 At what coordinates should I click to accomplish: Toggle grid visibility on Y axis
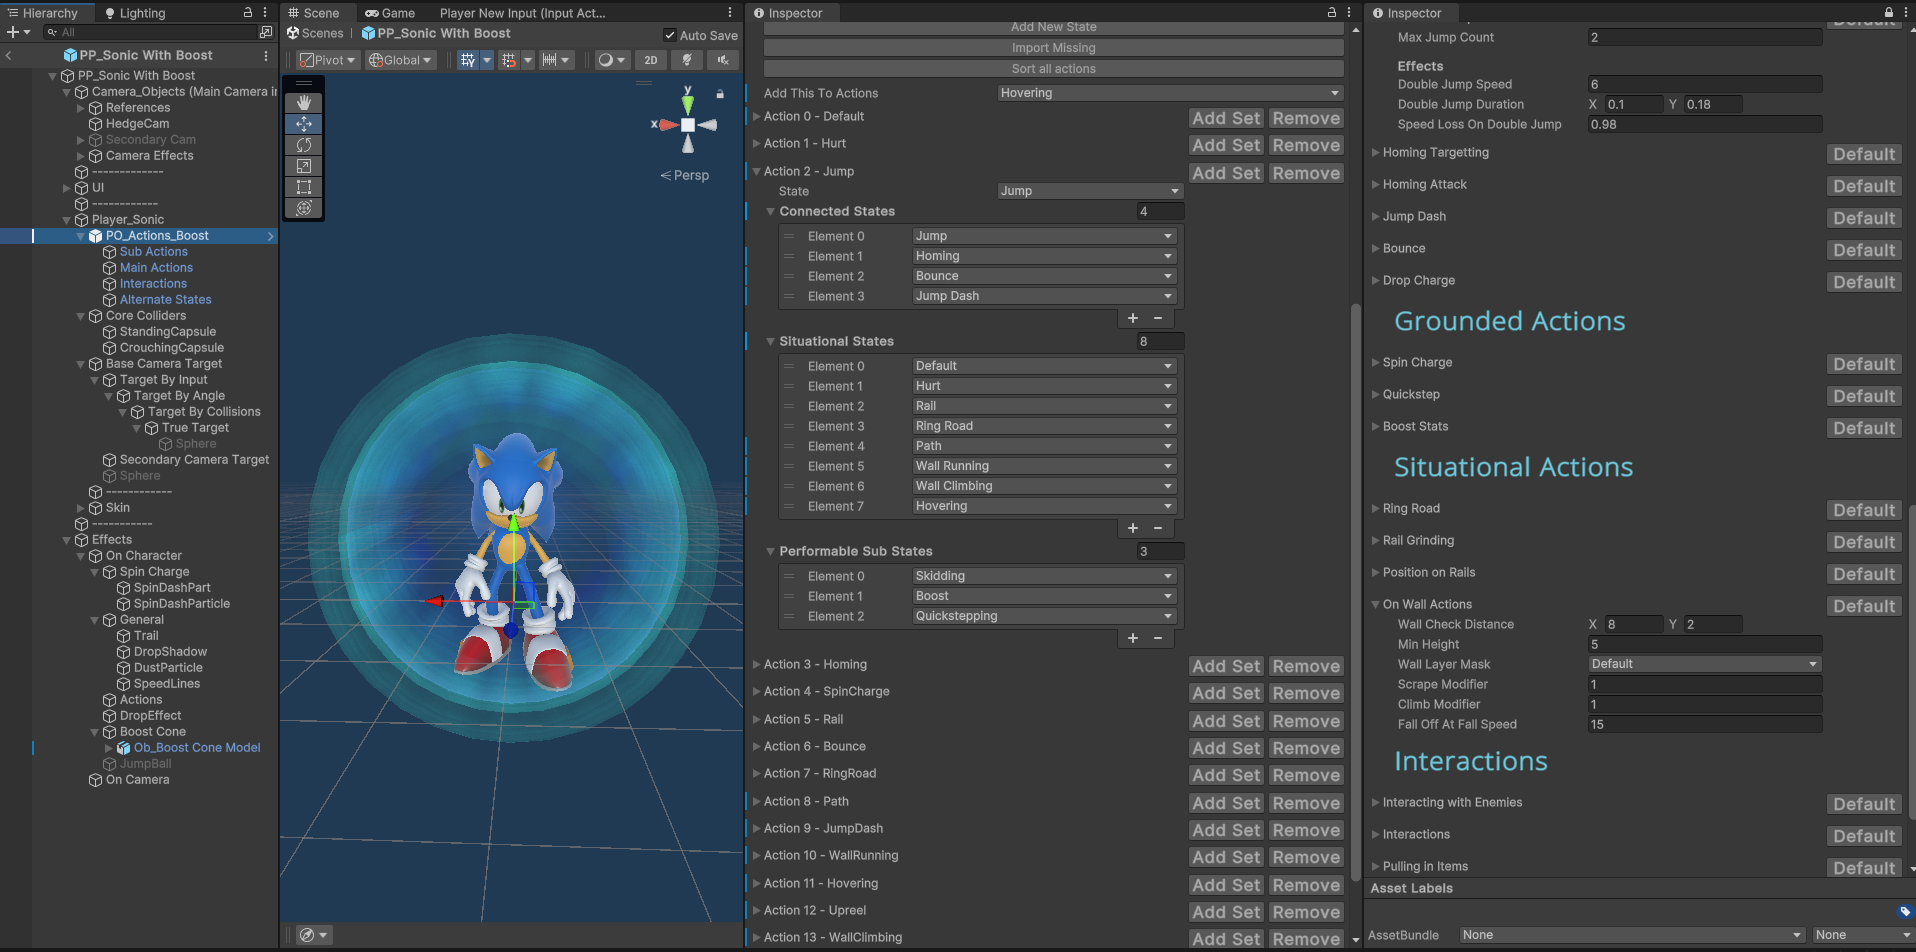[467, 60]
